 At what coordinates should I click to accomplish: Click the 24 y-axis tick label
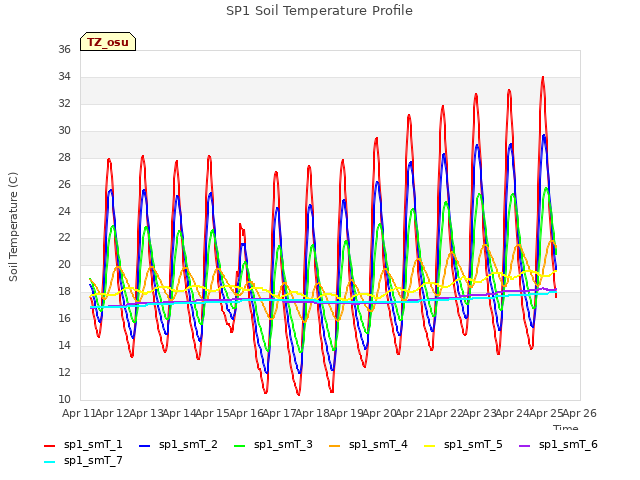[x=64, y=211]
